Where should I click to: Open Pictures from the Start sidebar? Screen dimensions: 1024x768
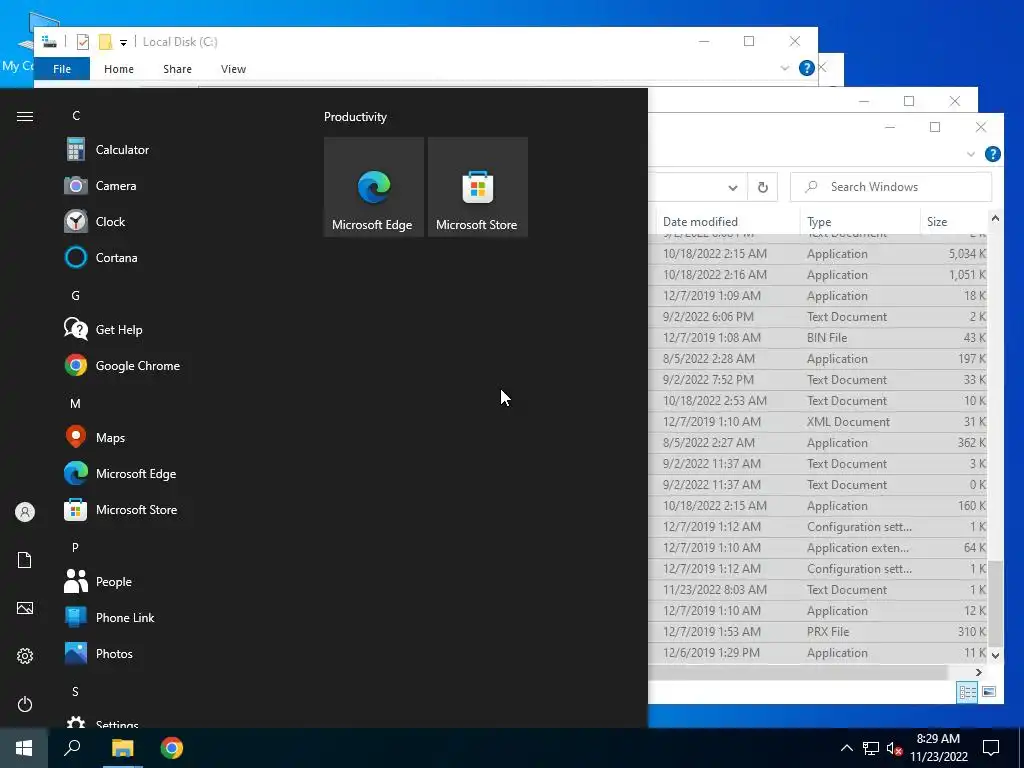25,608
